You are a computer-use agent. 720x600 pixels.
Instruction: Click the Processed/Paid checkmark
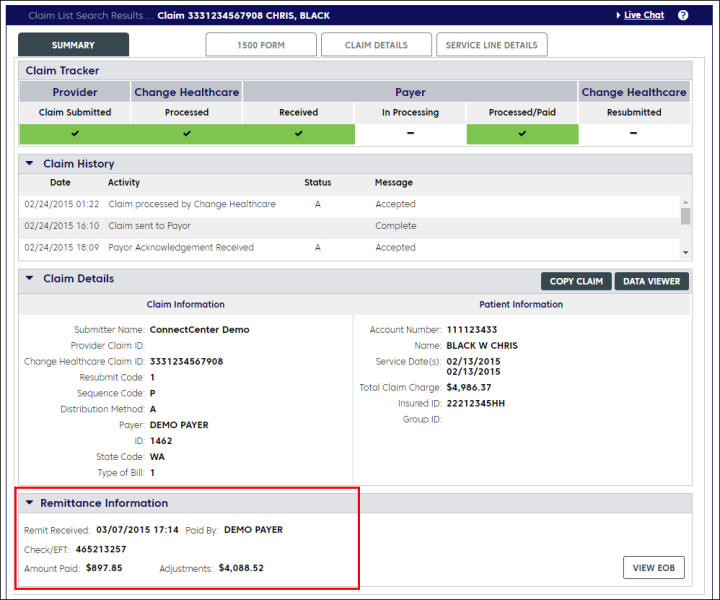tap(522, 133)
